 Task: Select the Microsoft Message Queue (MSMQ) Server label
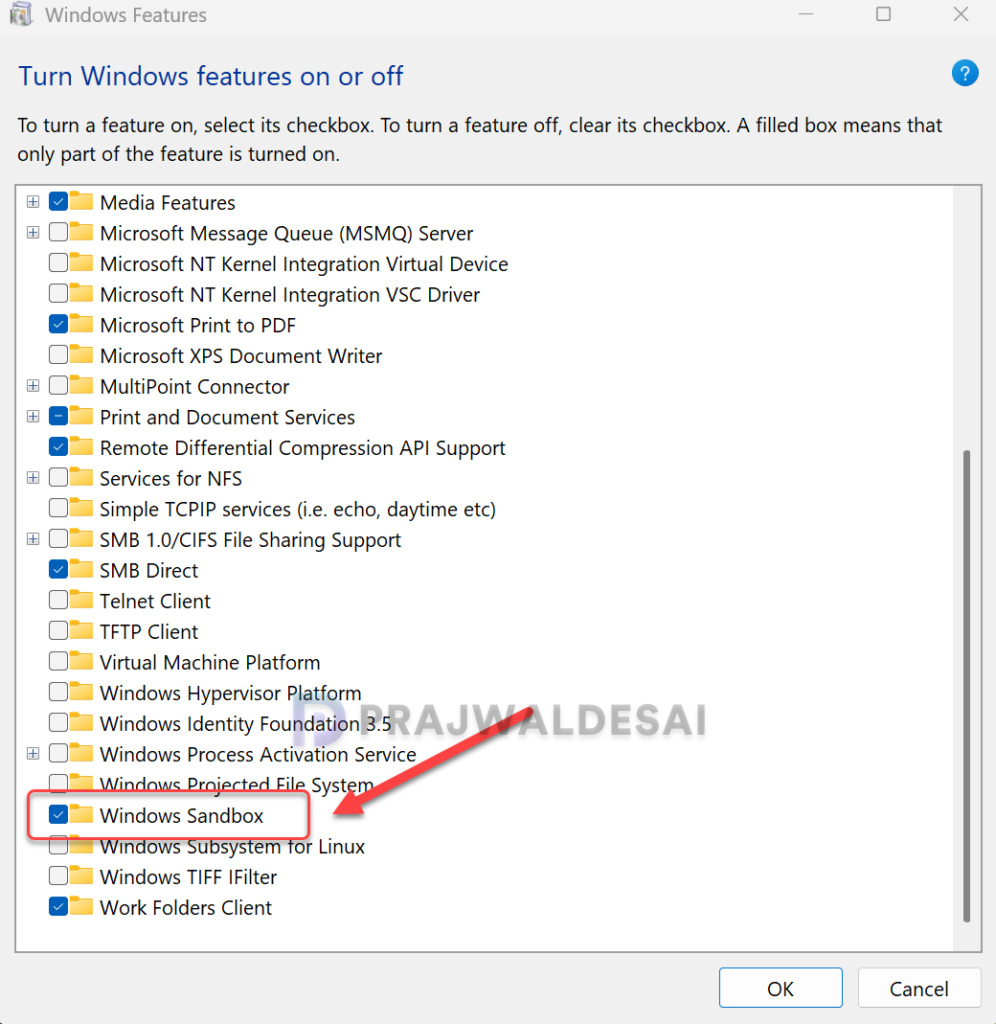286,233
